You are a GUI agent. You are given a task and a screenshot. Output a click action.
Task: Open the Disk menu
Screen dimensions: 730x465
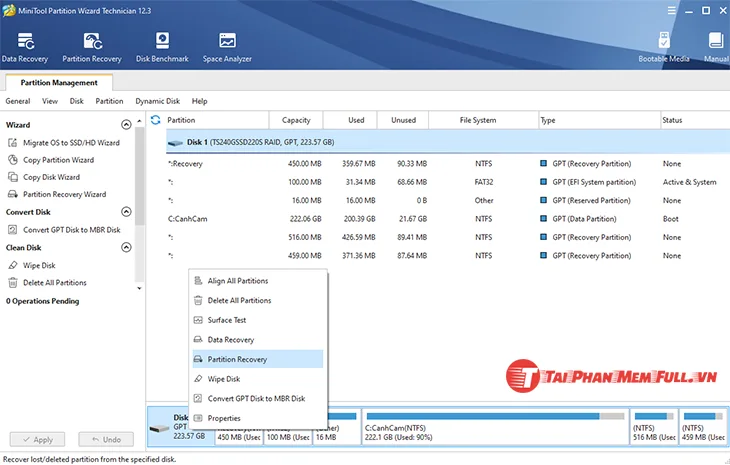pos(76,101)
